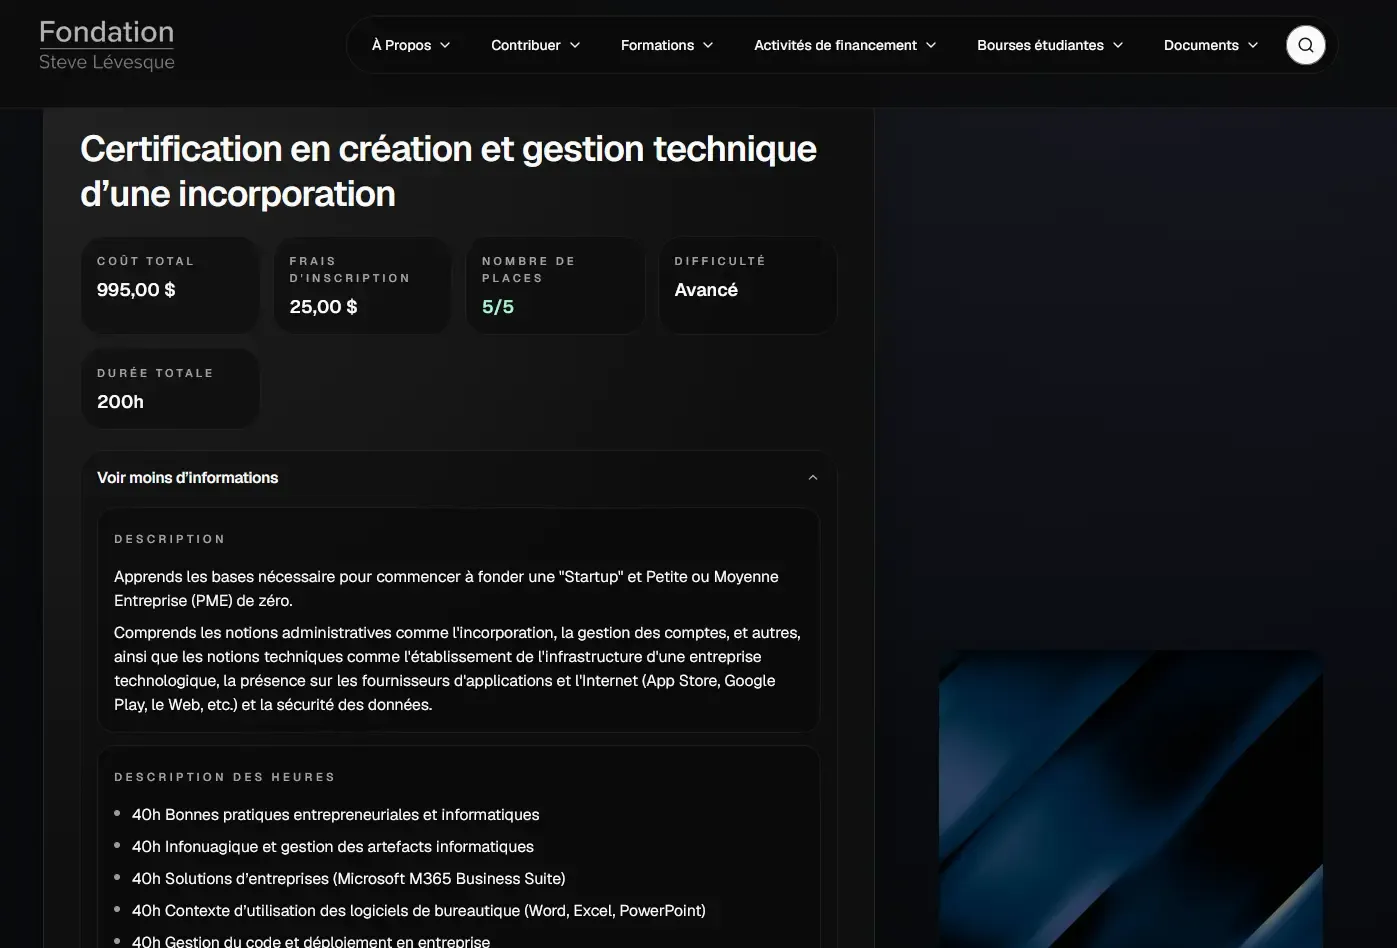Click the Coût total value 995,00 $
This screenshot has height=948, width=1397.
pyautogui.click(x=136, y=290)
